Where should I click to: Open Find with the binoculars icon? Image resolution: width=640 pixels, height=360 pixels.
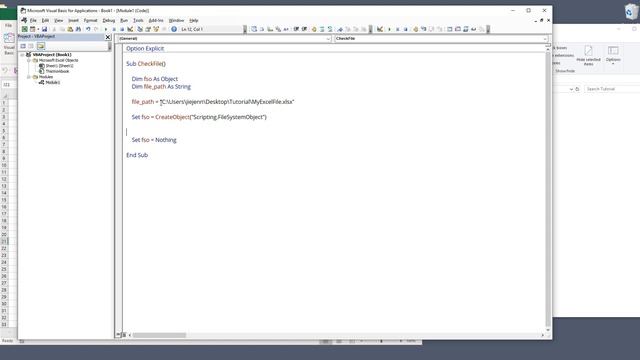pyautogui.click(x=78, y=29)
